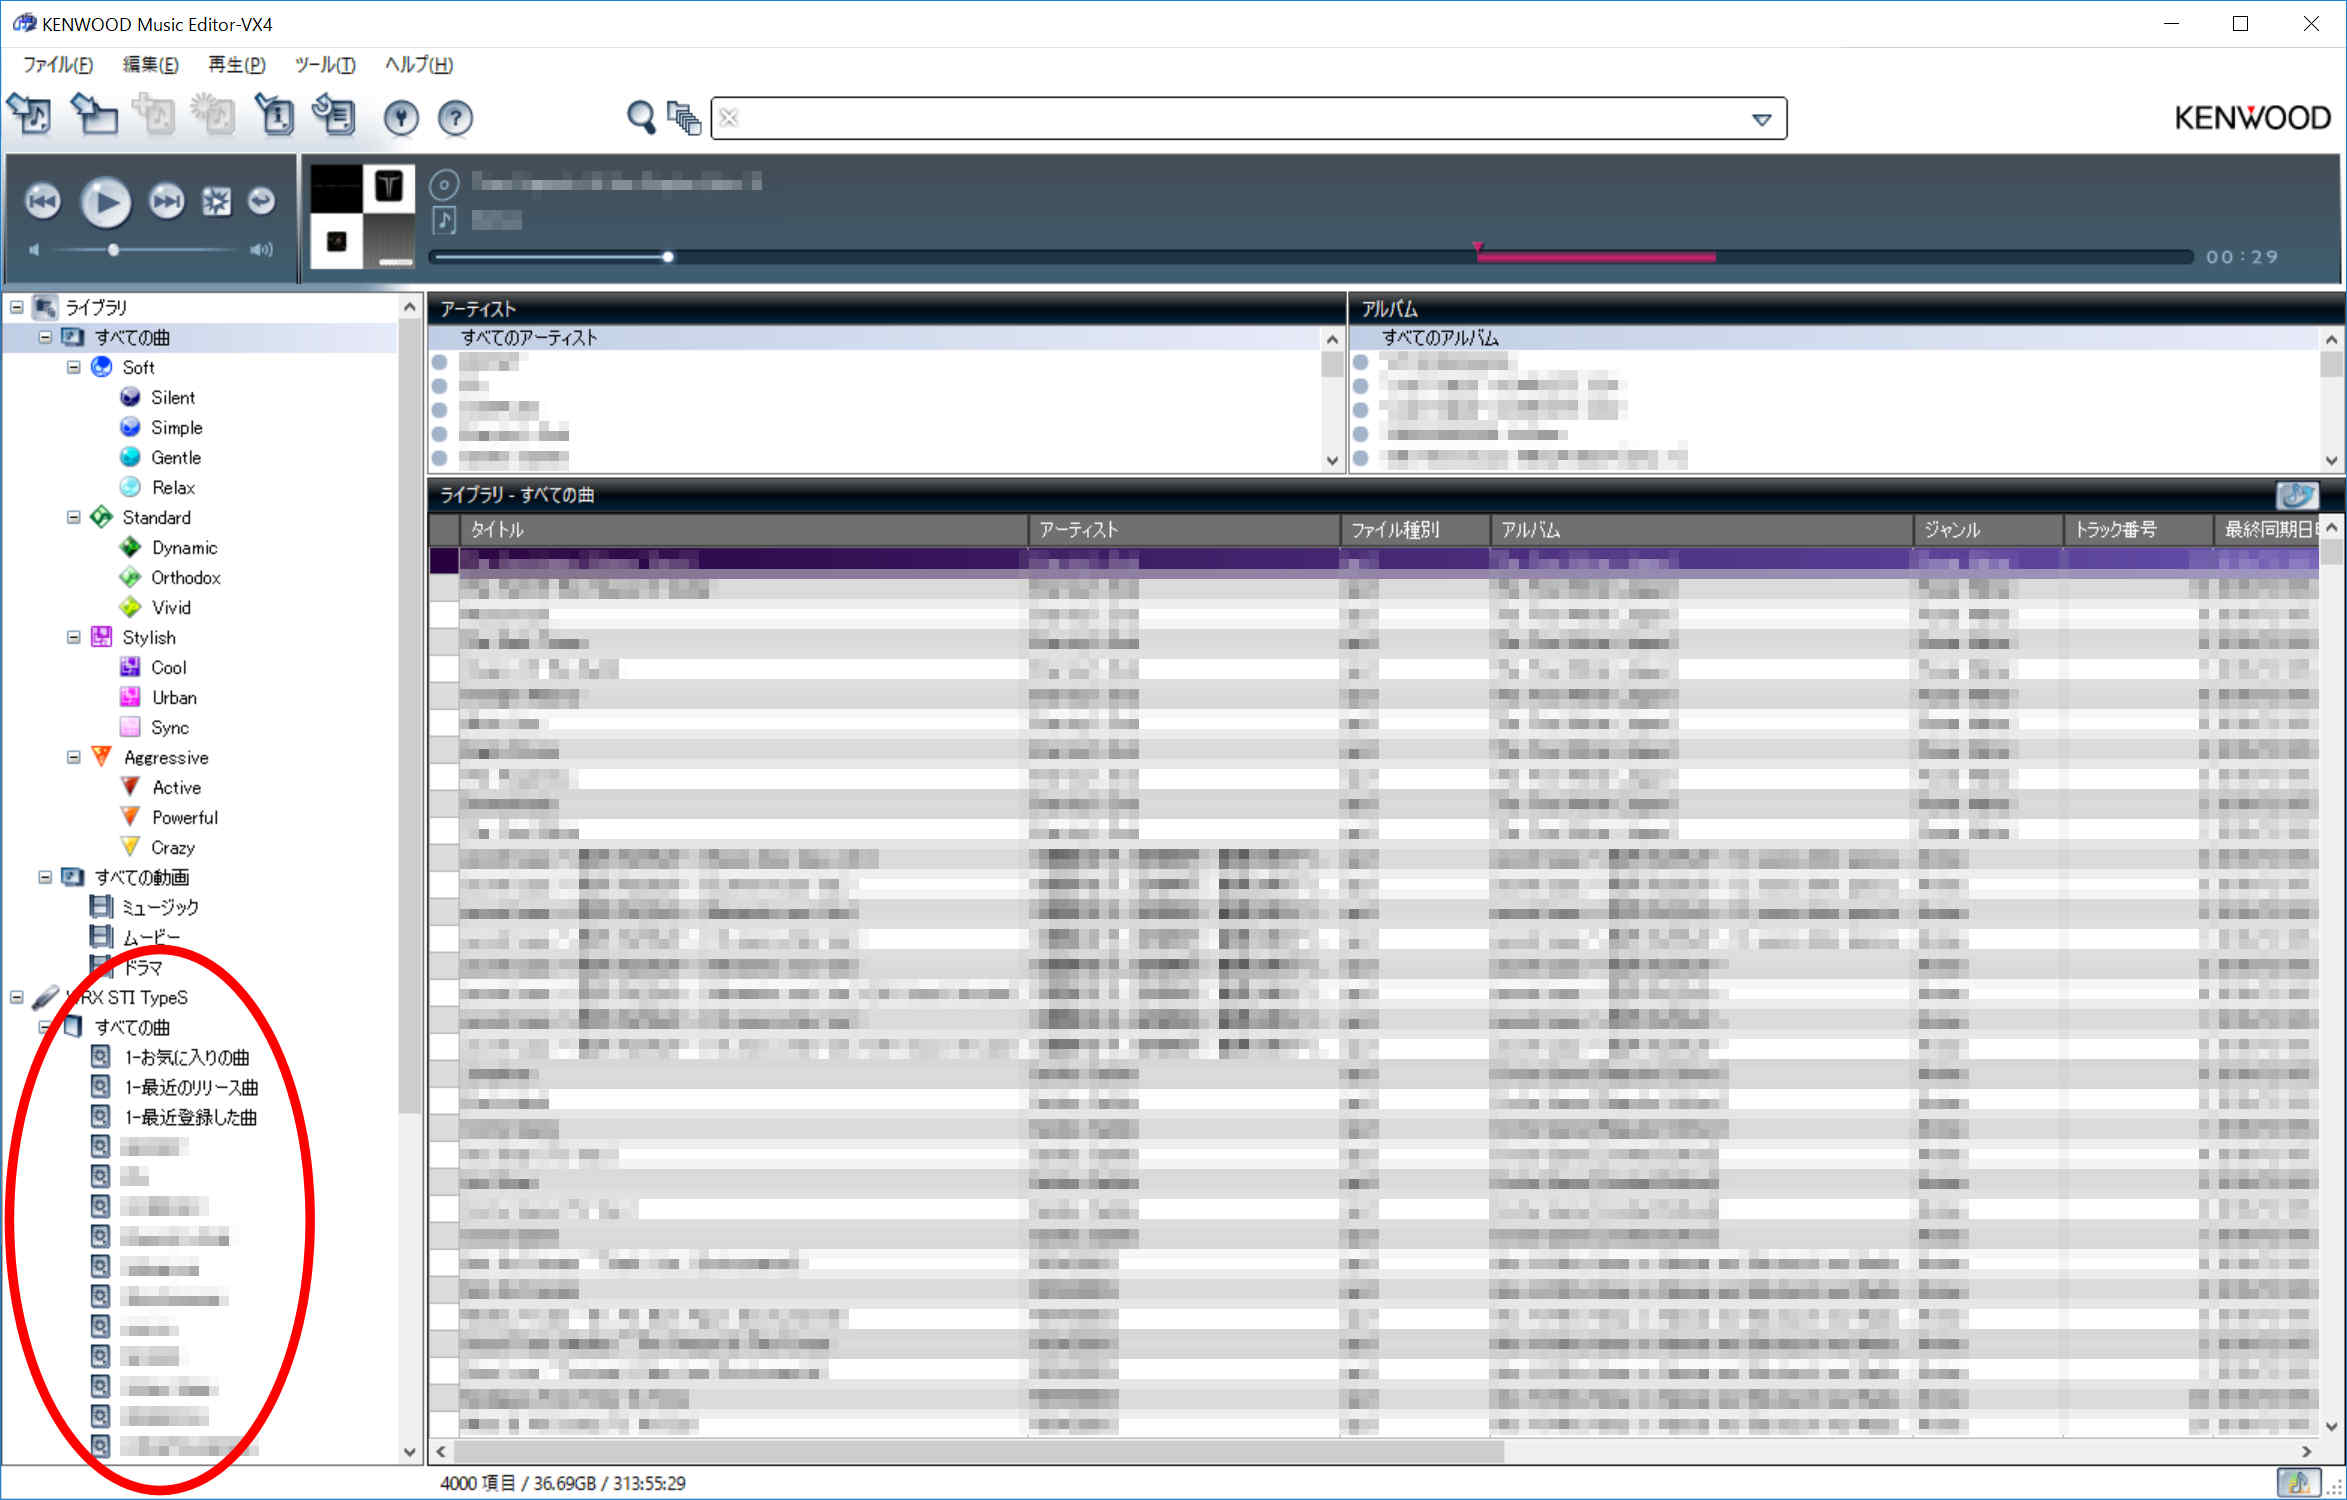Click the import folder toolbar icon

click(x=93, y=116)
